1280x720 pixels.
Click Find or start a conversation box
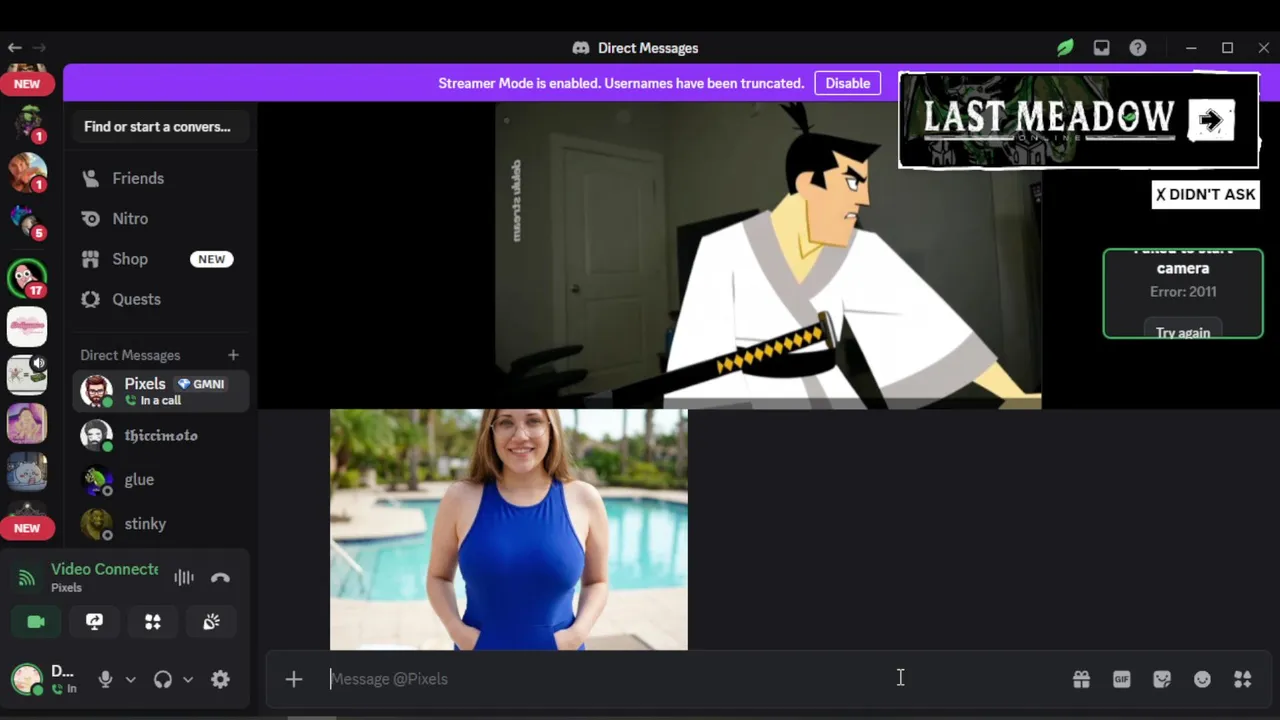[x=160, y=127]
